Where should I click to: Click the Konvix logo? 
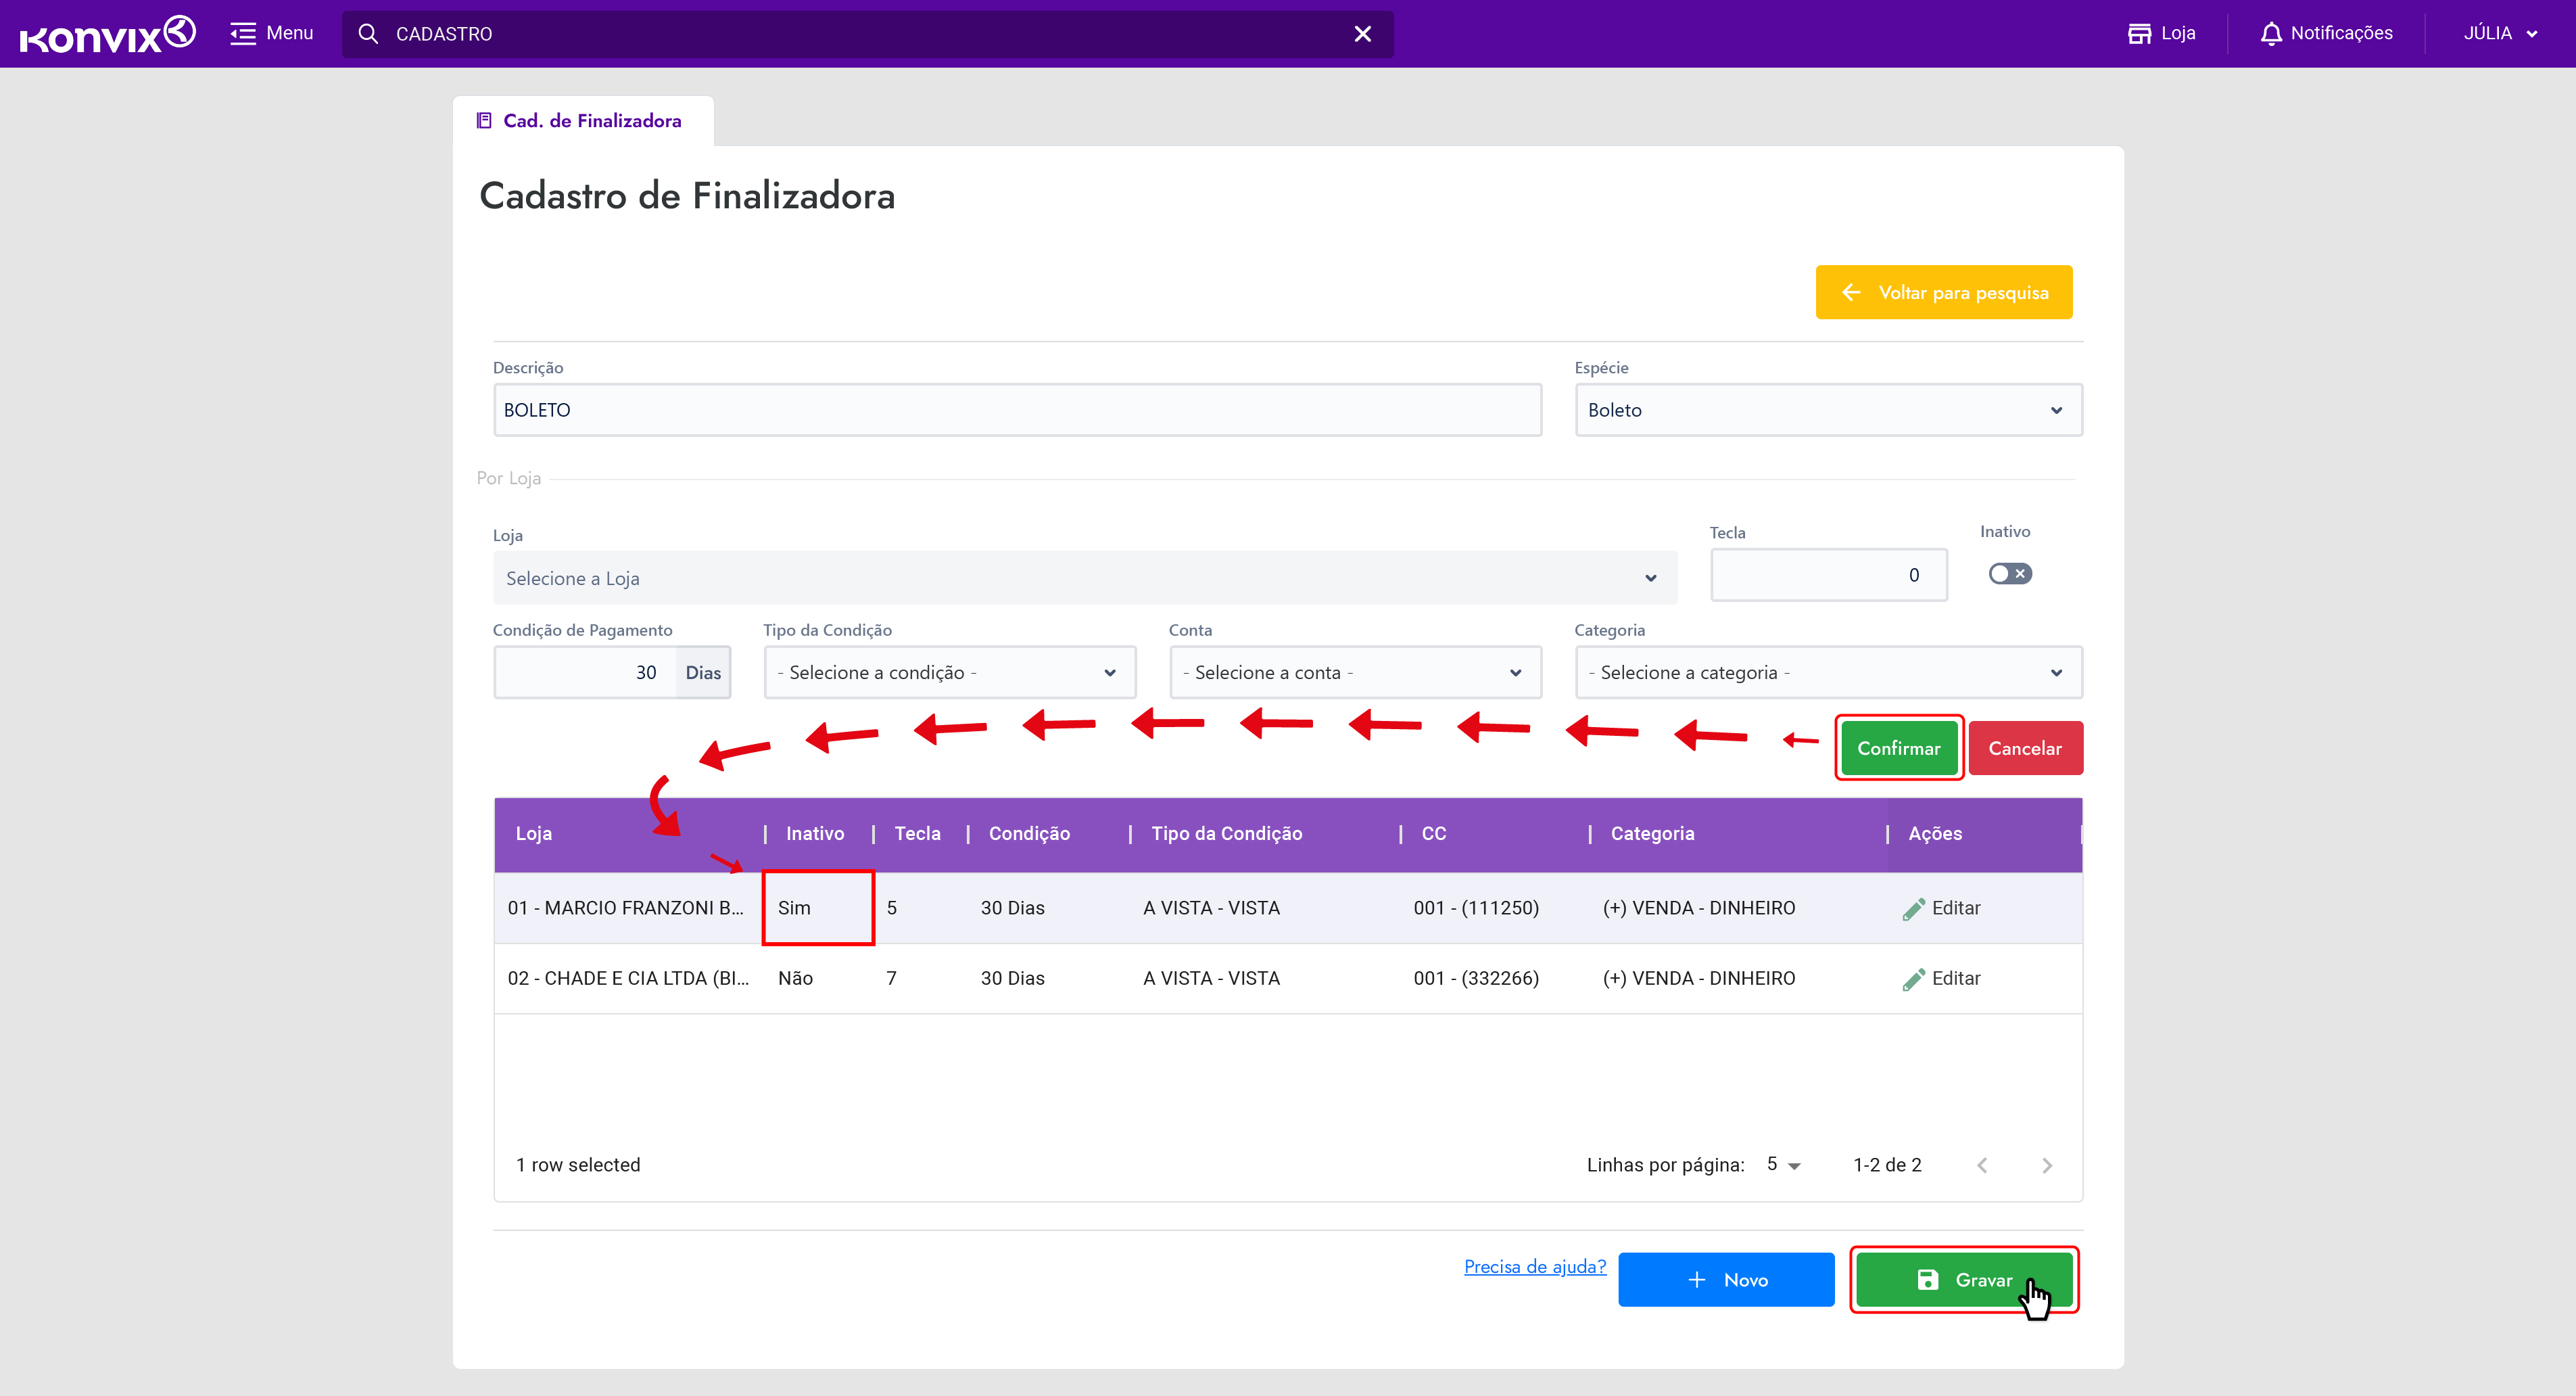(107, 34)
